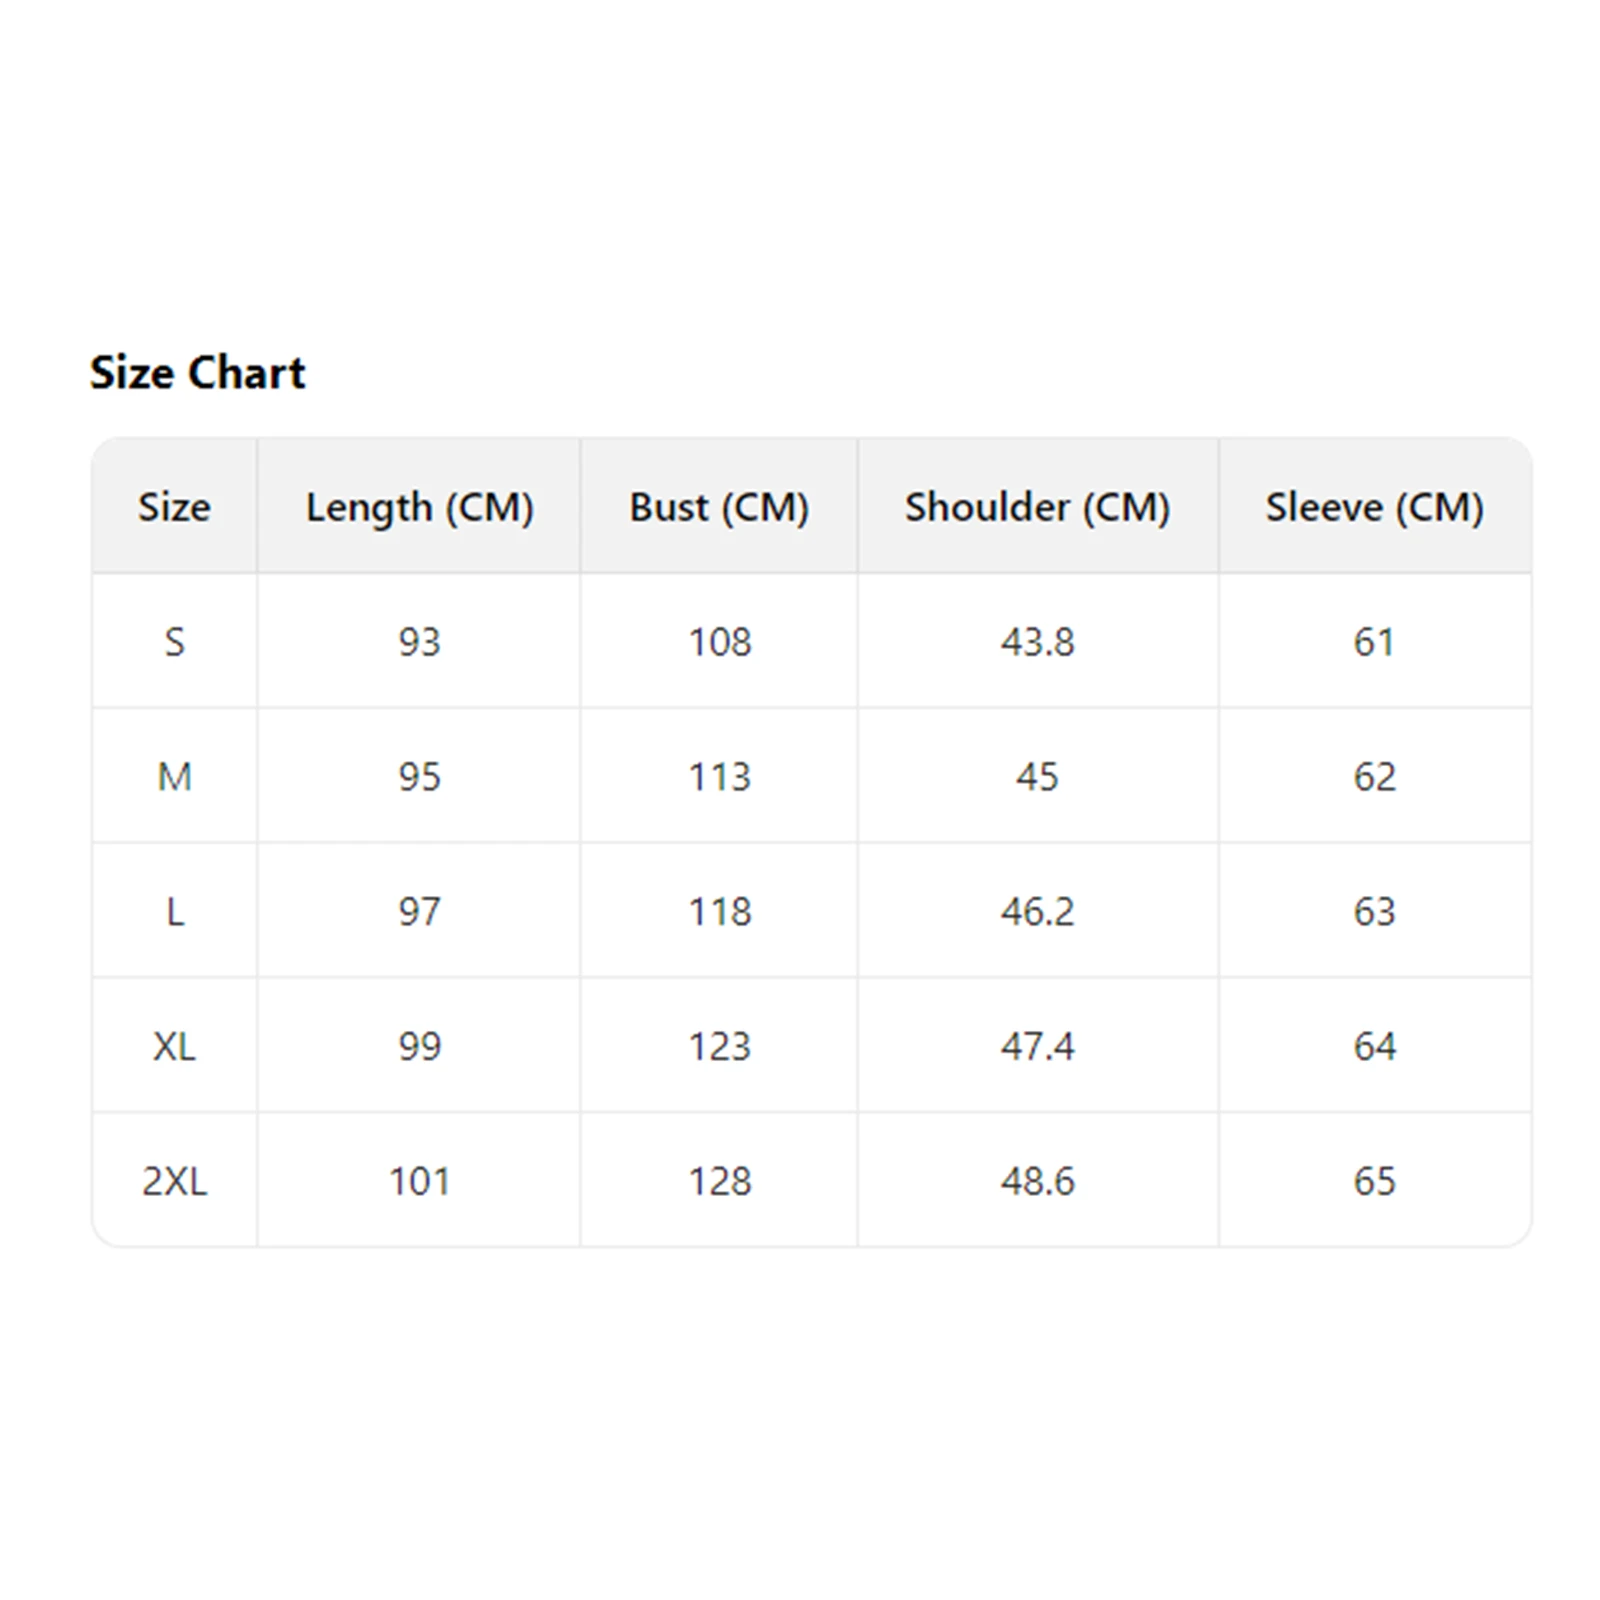1600x1600 pixels.
Task: Select the L size row label
Action: tap(174, 912)
